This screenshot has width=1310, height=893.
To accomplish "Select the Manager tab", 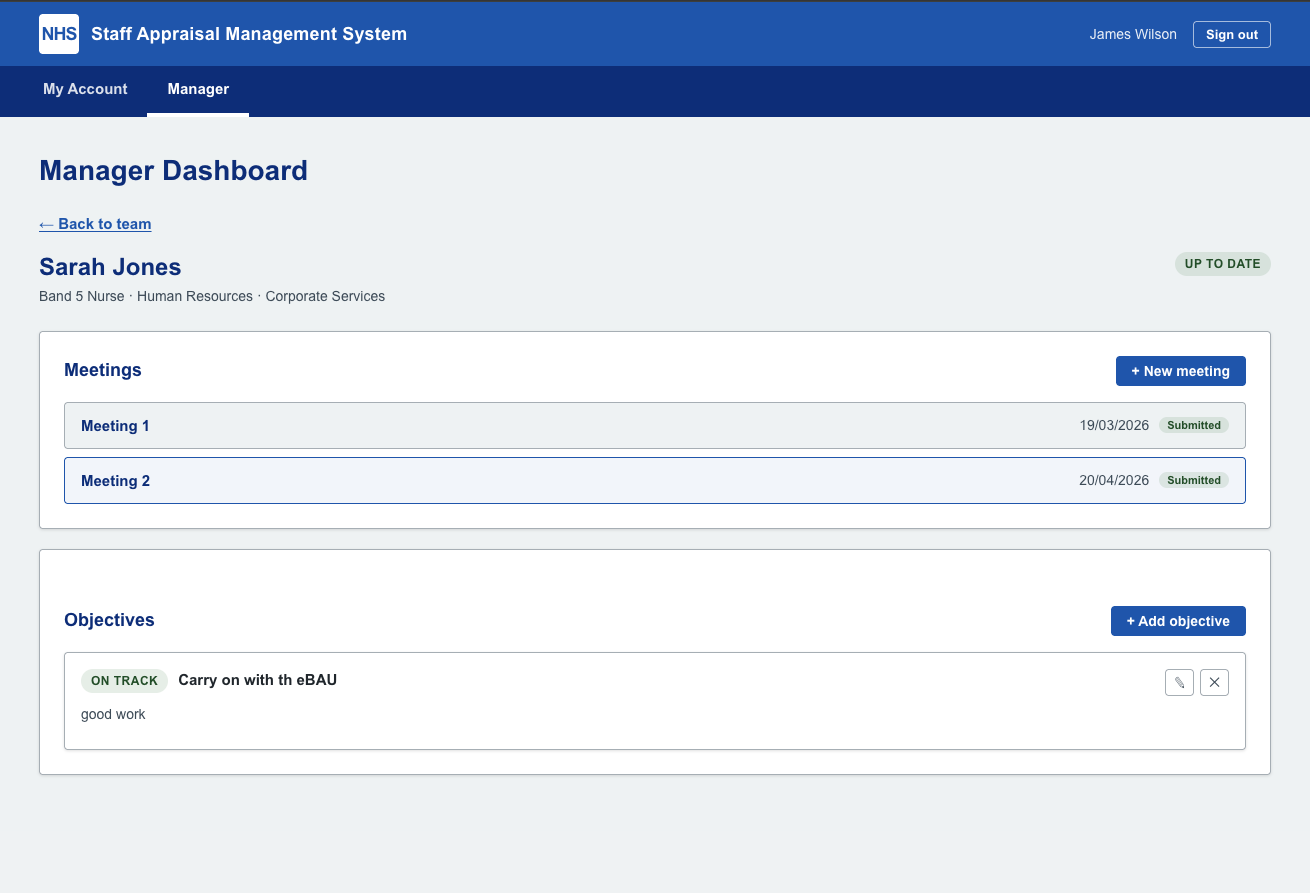I will point(198,89).
